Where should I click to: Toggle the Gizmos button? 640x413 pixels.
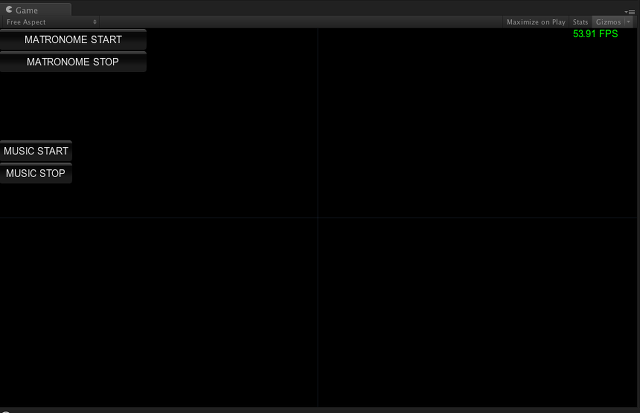click(608, 22)
